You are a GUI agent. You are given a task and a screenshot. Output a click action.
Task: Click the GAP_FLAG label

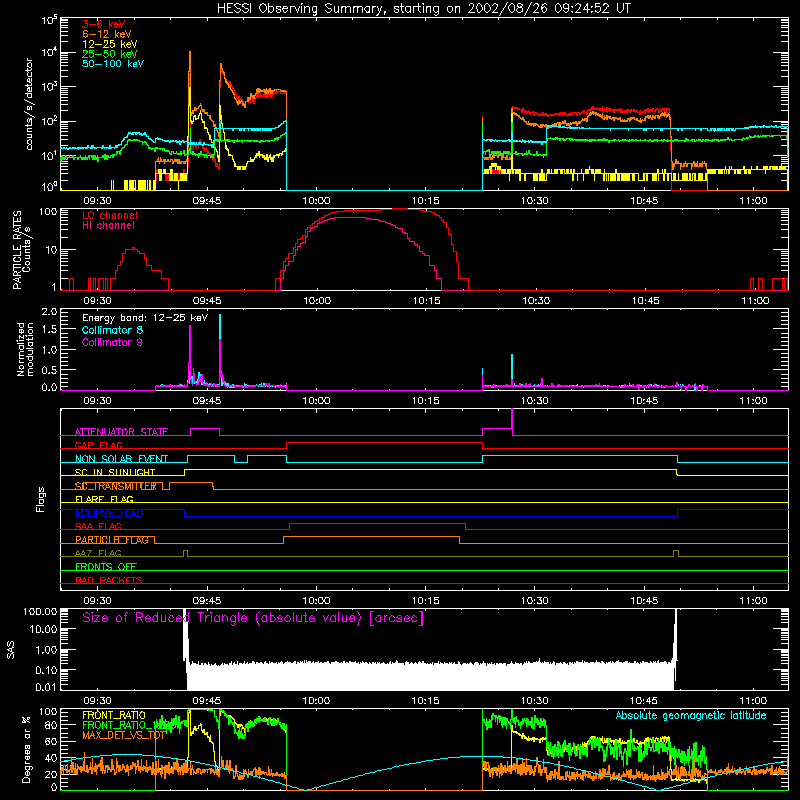coord(98,445)
